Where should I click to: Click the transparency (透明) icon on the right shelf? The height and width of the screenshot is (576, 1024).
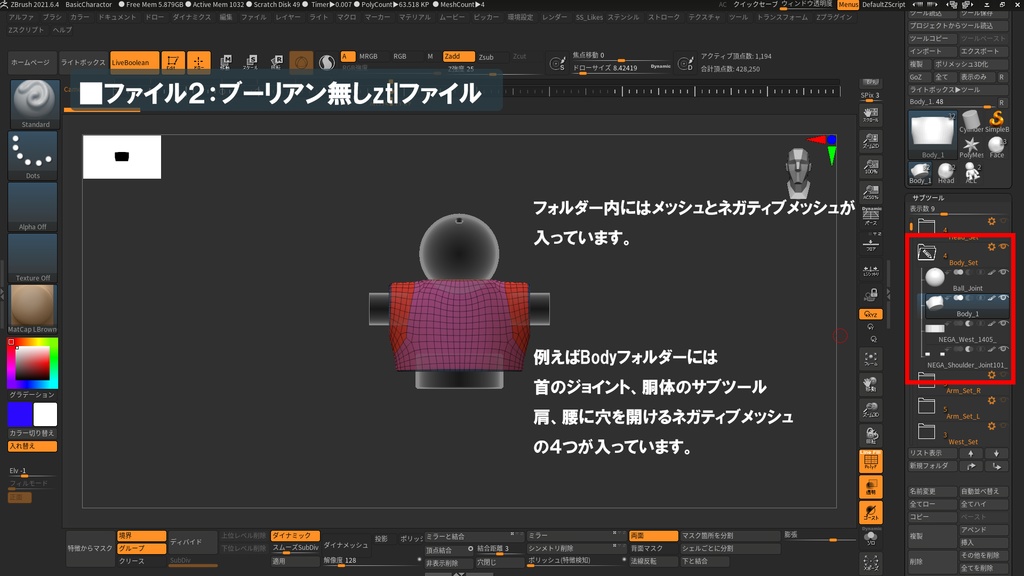[871, 487]
